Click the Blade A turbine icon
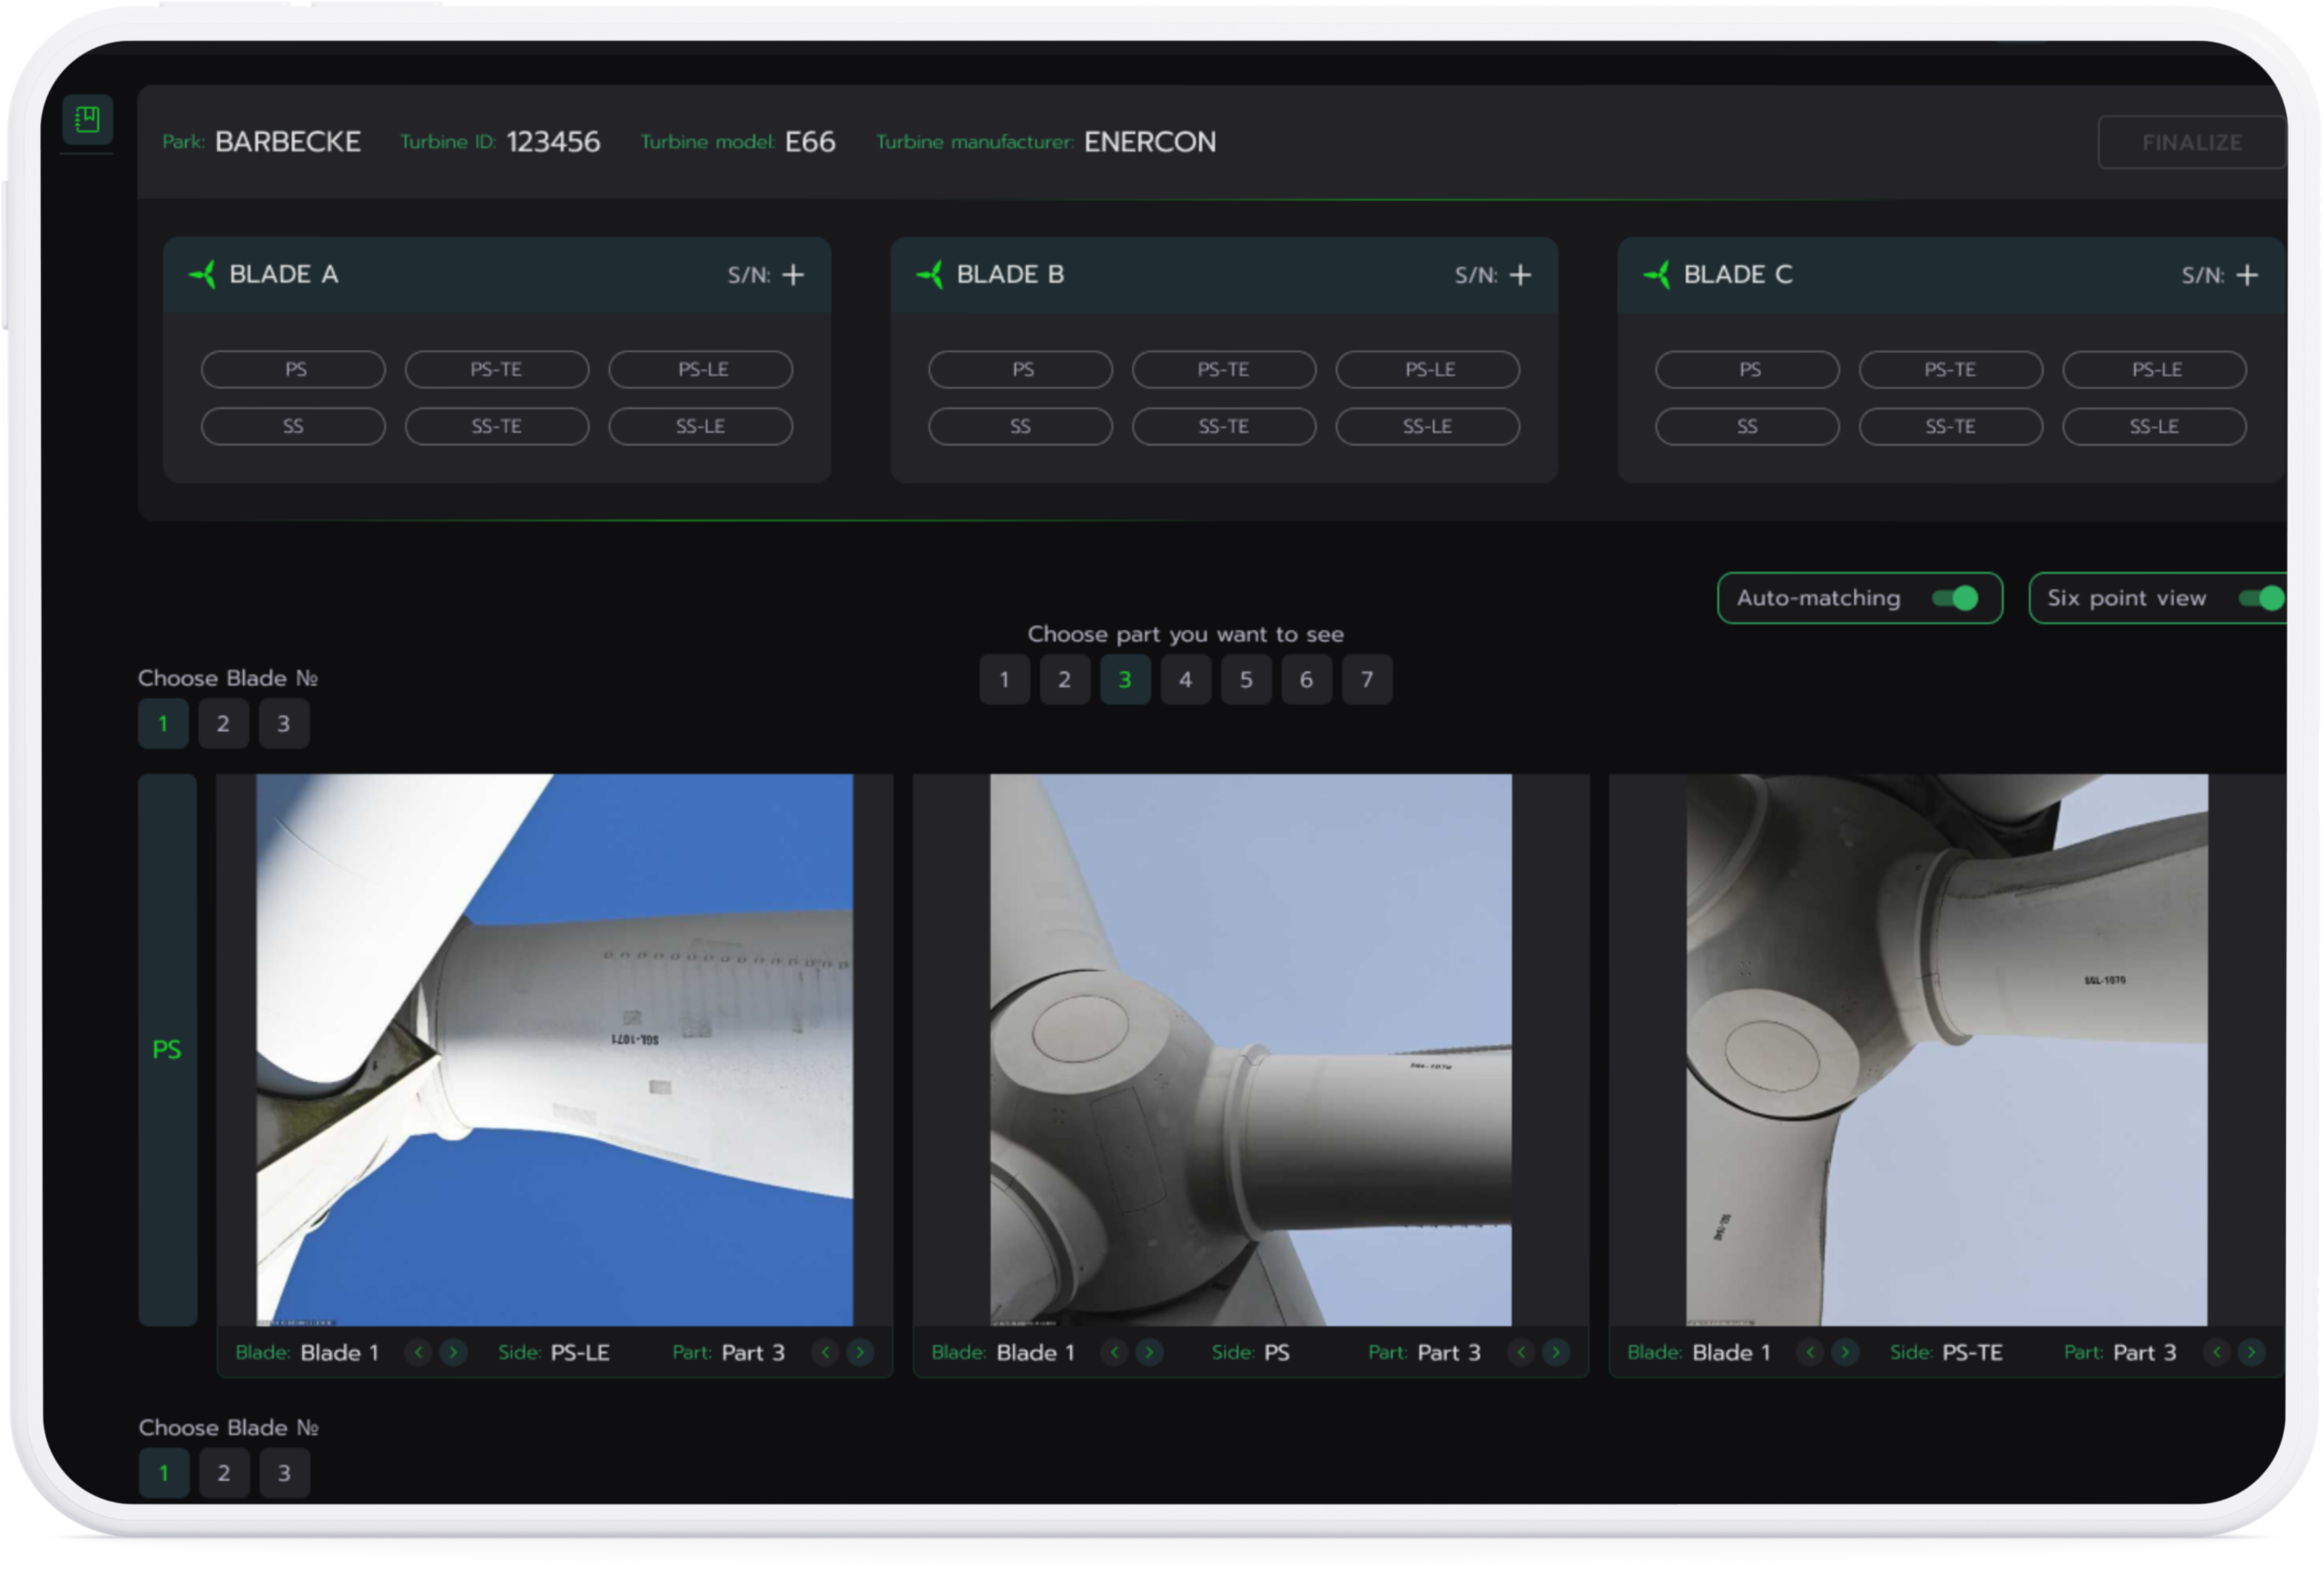 pyautogui.click(x=203, y=274)
